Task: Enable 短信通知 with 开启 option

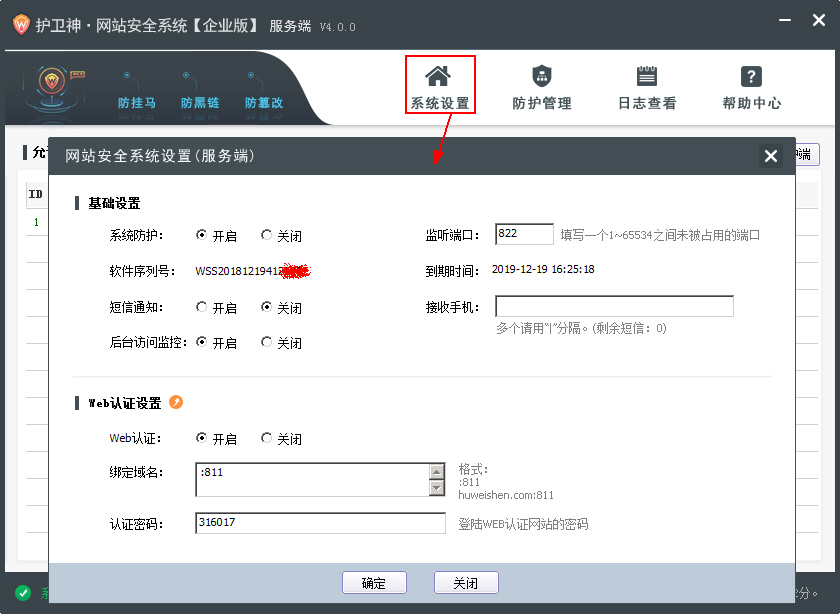Action: [202, 308]
